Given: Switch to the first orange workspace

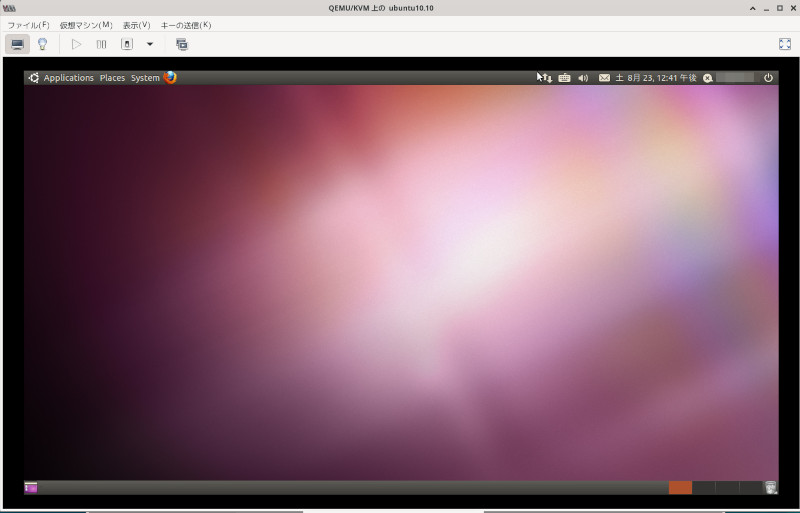Looking at the screenshot, I should click(680, 487).
